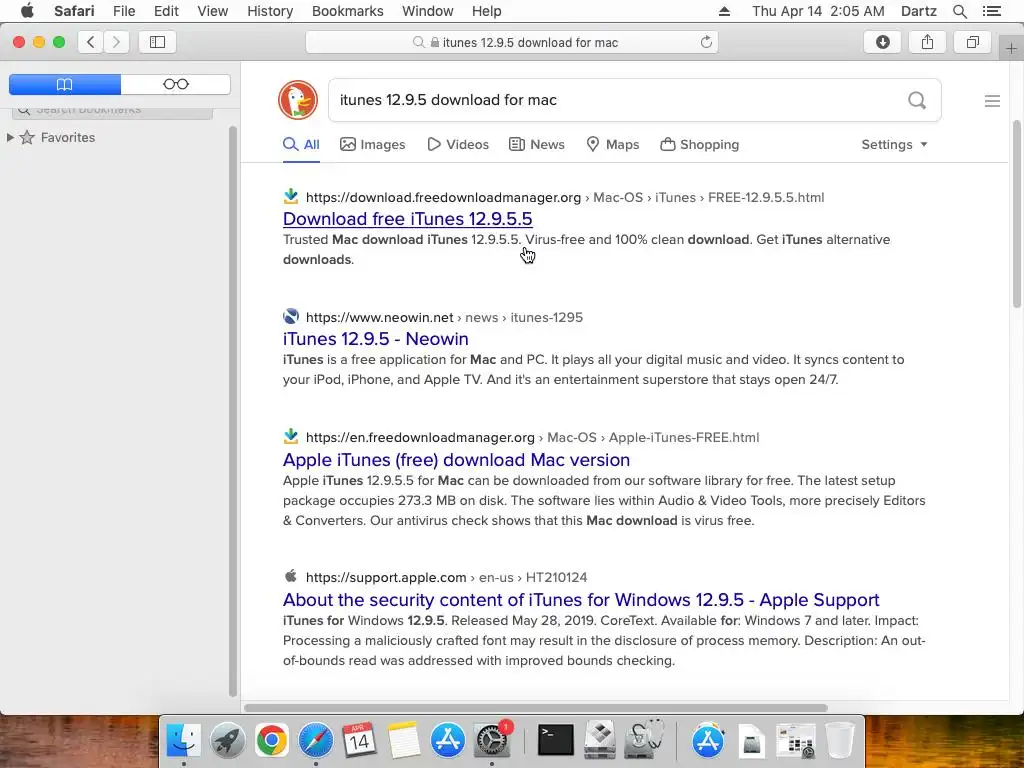Viewport: 1024px width, 768px height.
Task: Open Notification Center list icon
Action: tap(991, 11)
